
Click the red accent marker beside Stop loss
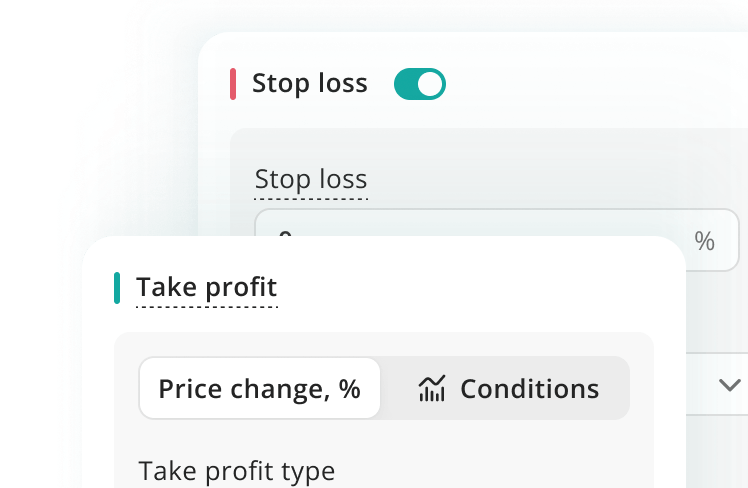(233, 84)
